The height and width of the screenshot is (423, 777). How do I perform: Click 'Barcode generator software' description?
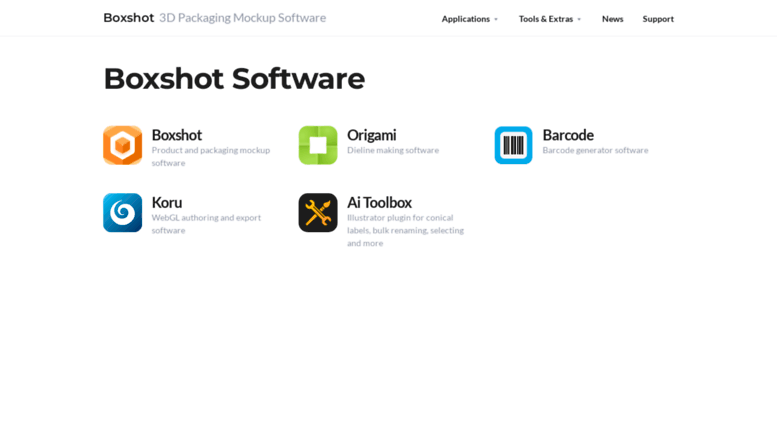point(595,150)
